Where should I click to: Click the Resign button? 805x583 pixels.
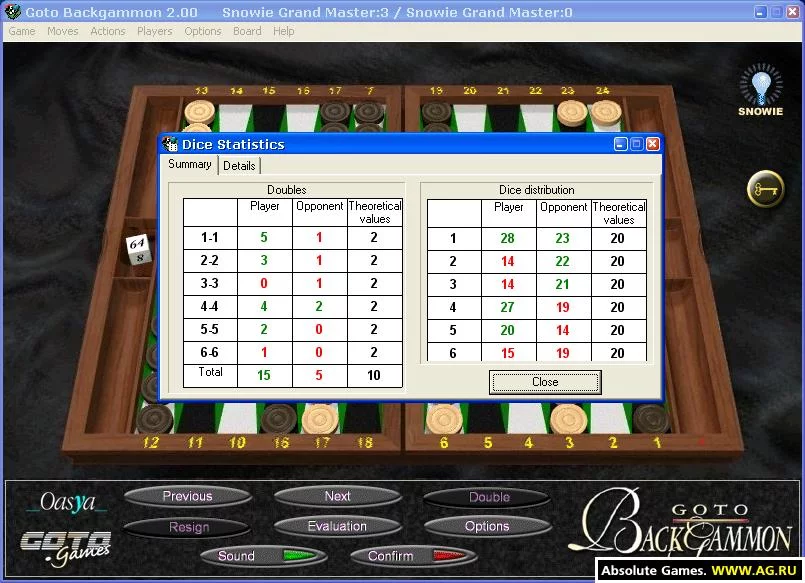click(188, 527)
